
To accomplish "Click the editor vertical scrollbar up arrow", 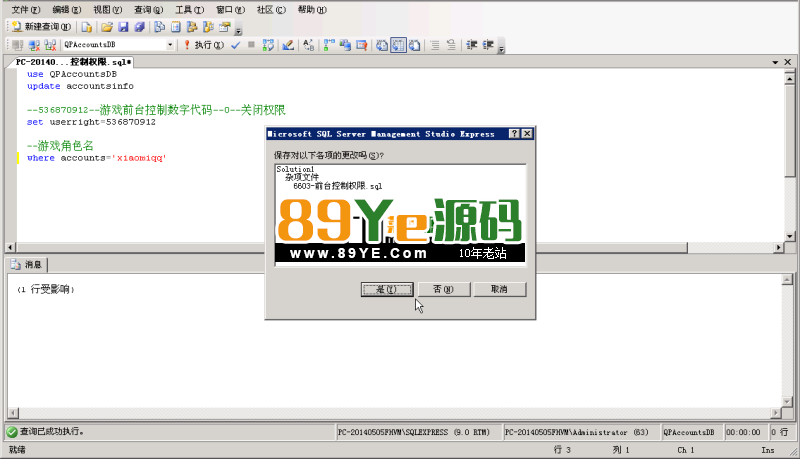I will coord(789,79).
